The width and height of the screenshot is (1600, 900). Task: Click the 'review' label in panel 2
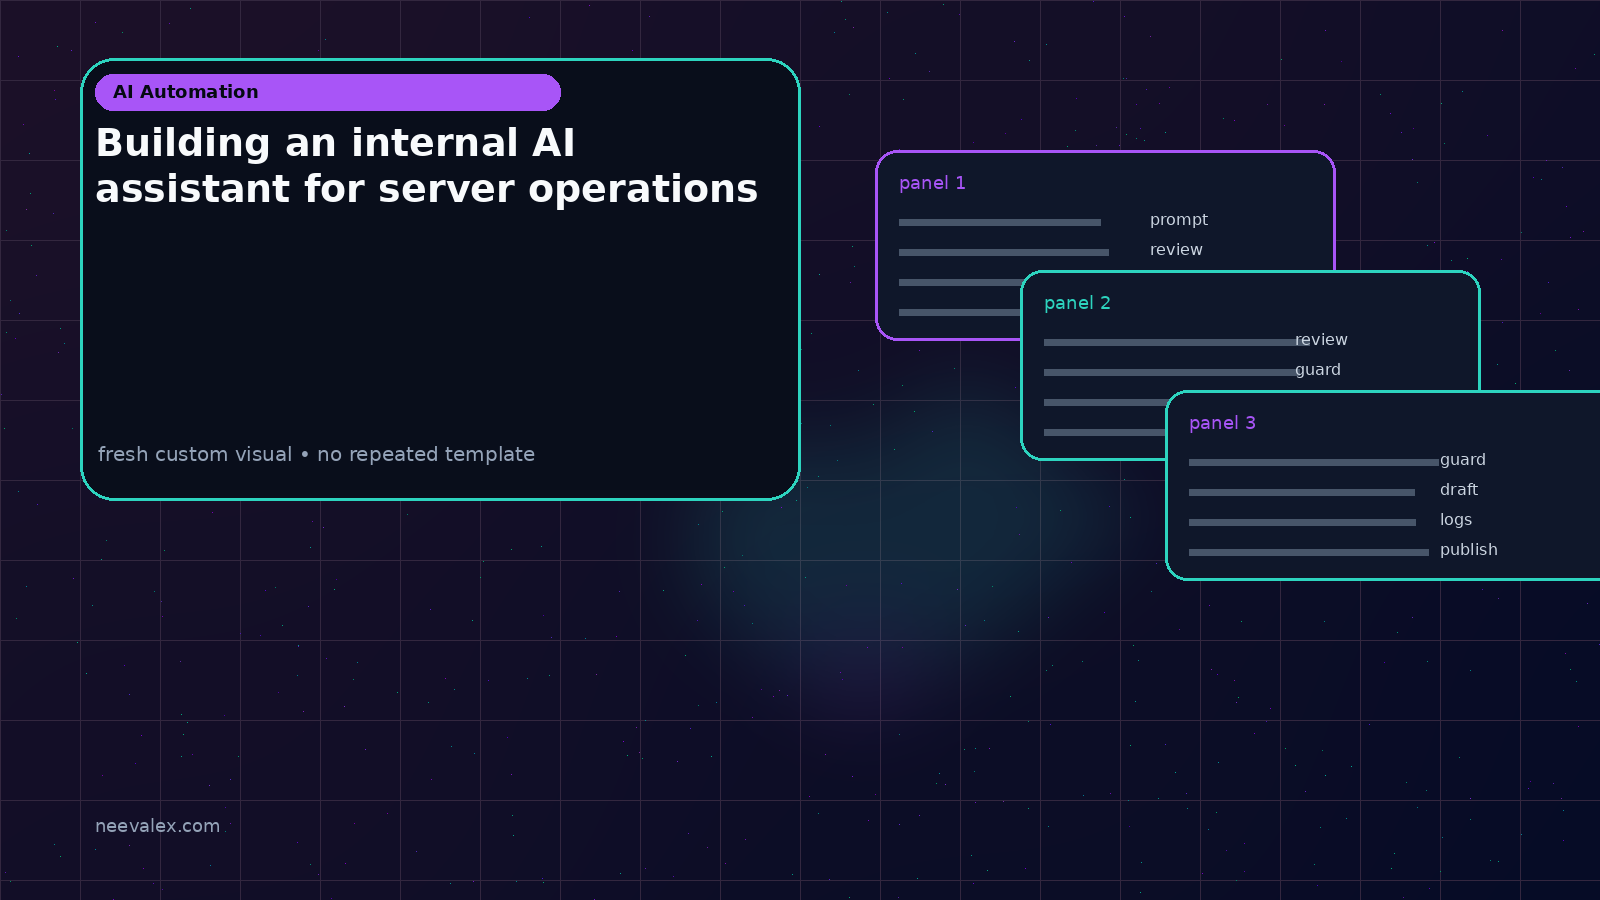pyautogui.click(x=1321, y=340)
